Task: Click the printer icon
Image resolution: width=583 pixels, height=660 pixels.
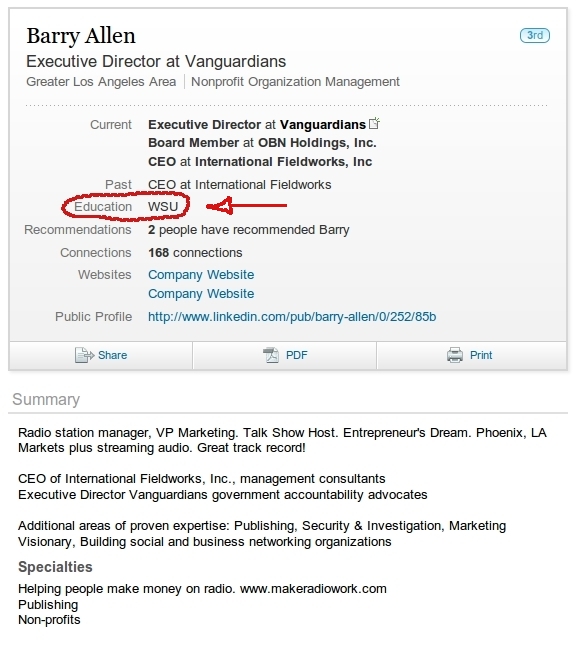Action: 455,355
